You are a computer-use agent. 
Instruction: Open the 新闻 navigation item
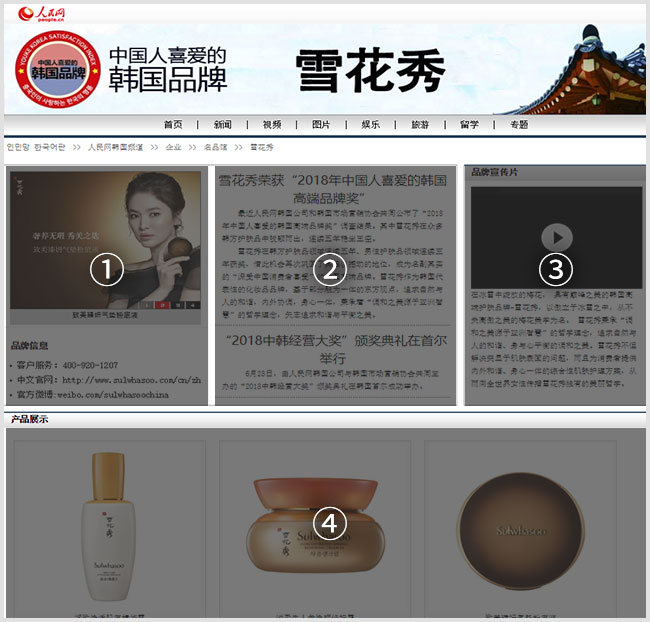(x=223, y=124)
